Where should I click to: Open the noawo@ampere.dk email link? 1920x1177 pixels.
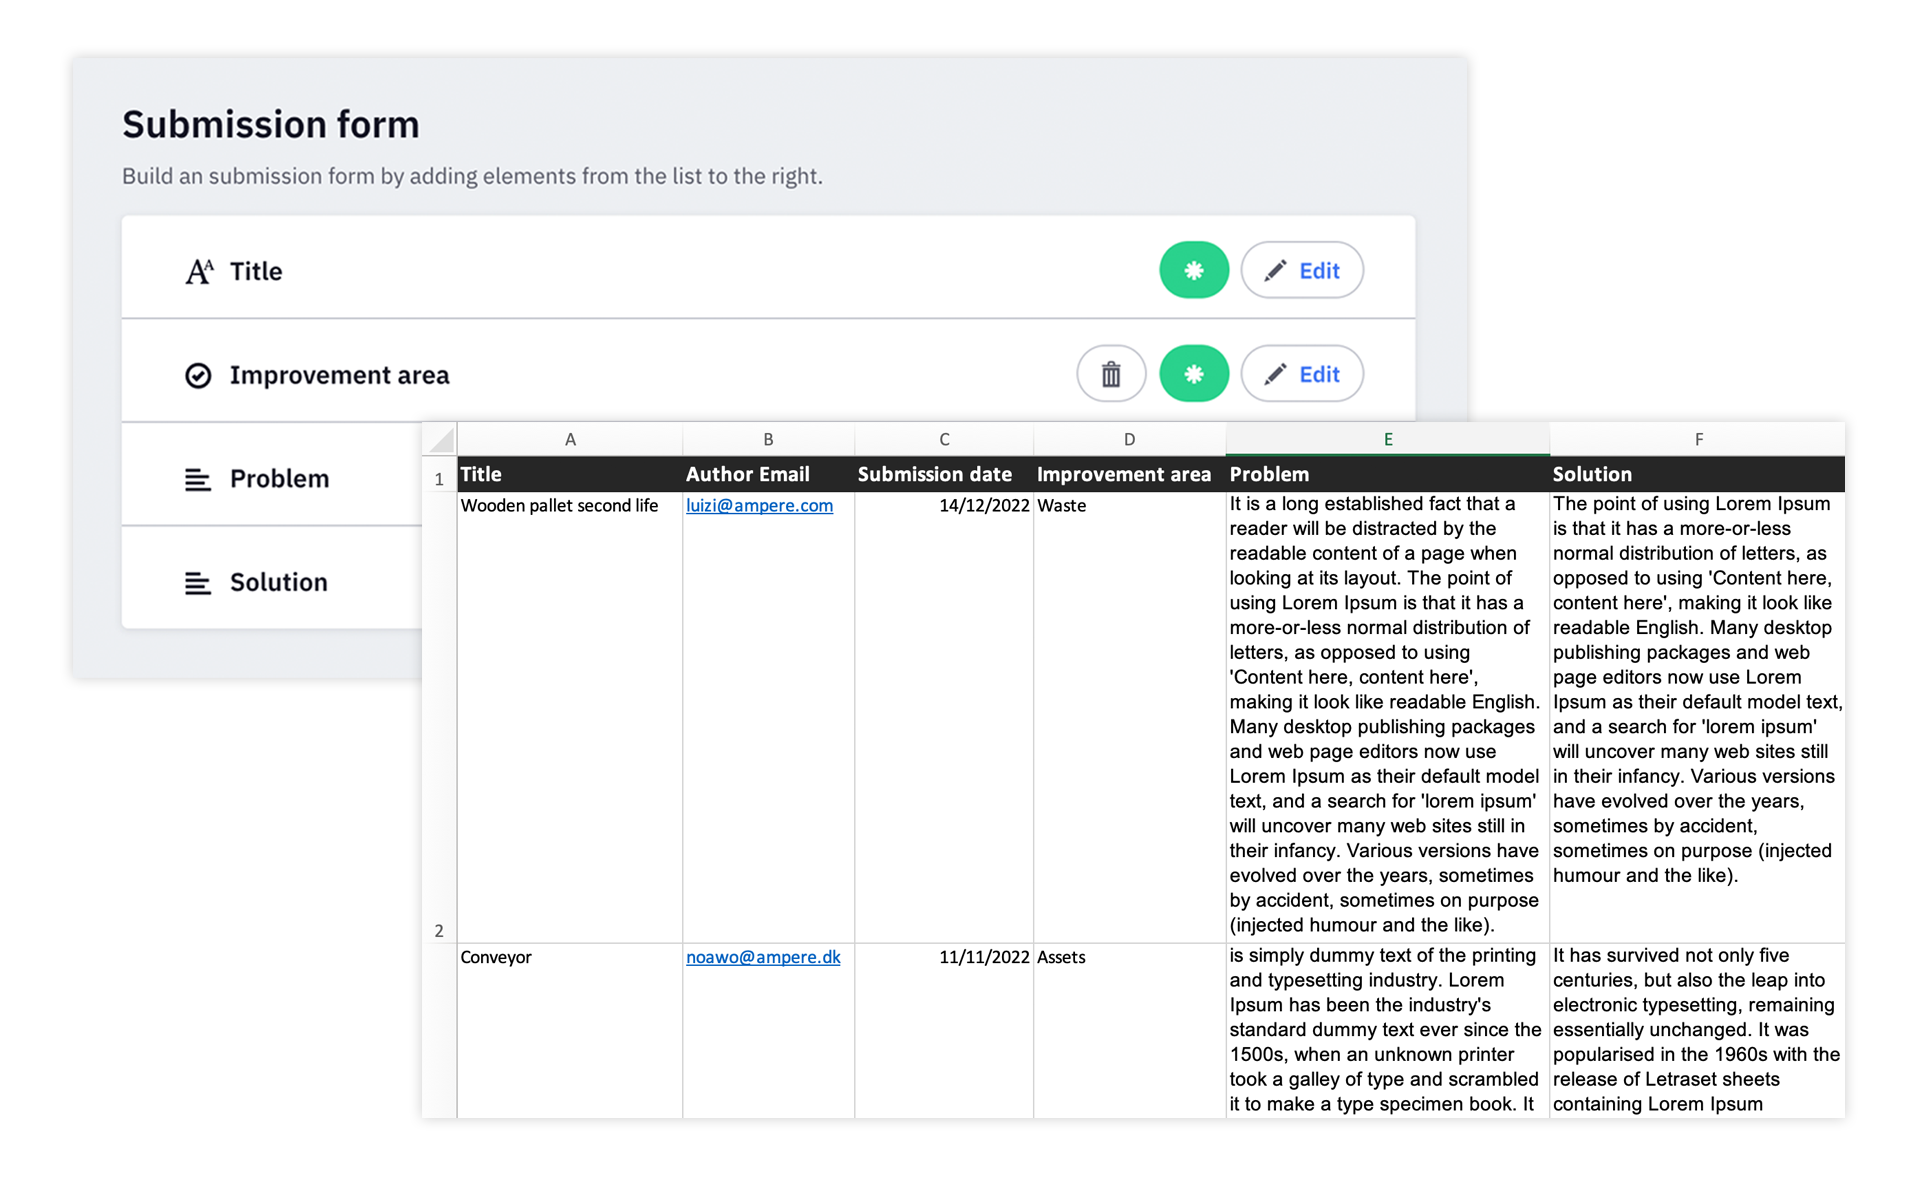(763, 957)
